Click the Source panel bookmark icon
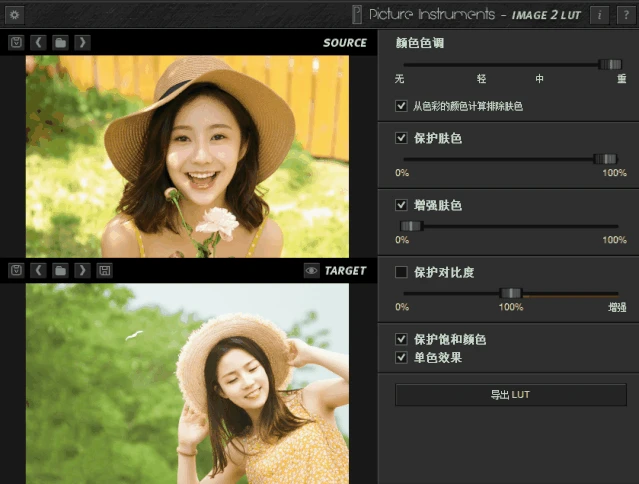 coord(16,42)
